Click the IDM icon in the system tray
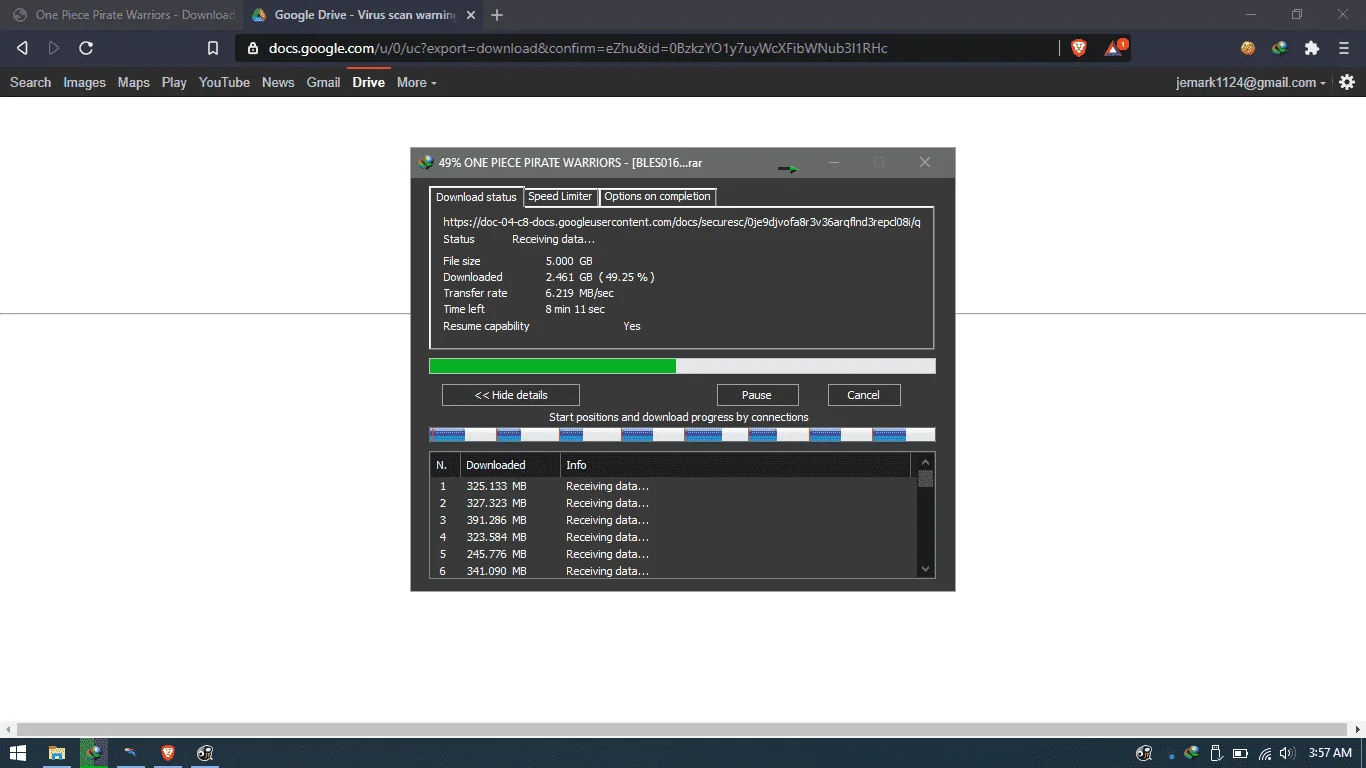This screenshot has width=1366, height=768. (x=1192, y=753)
